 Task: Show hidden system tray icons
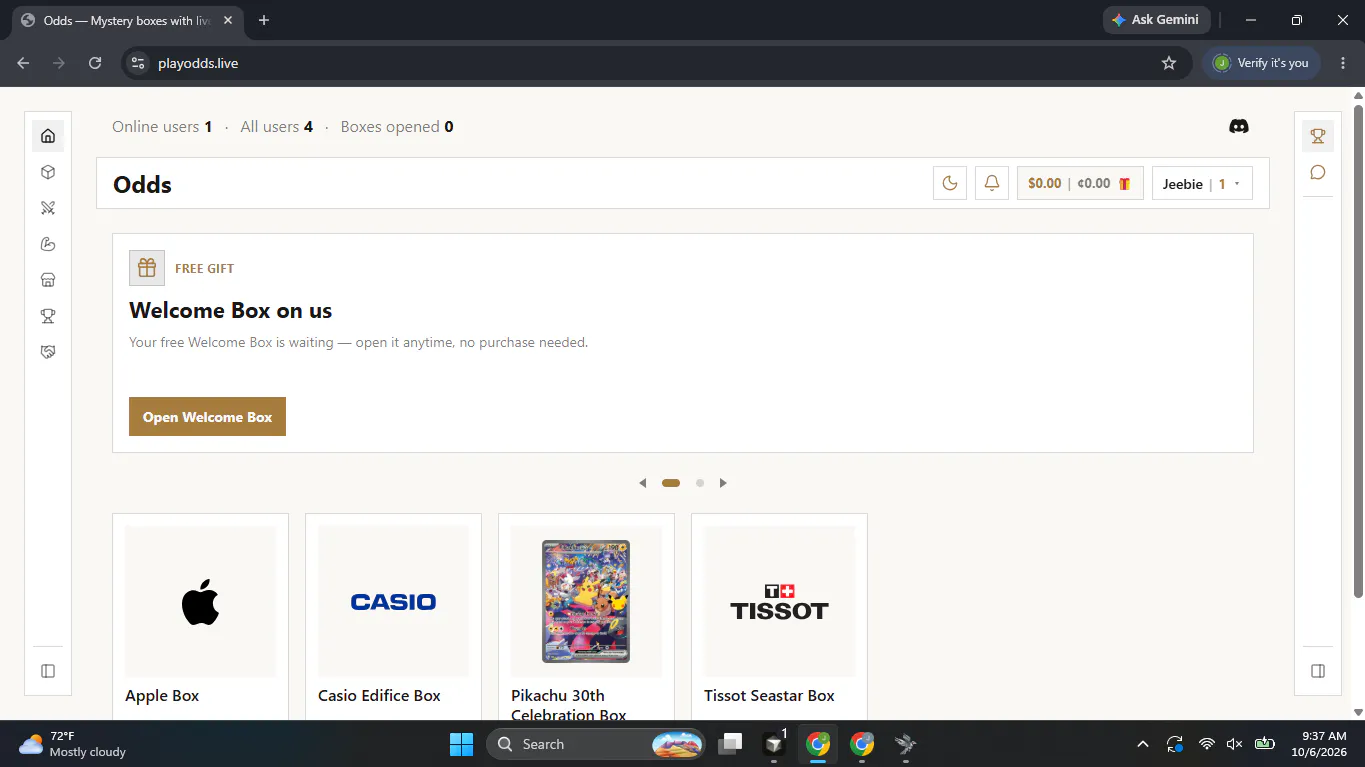click(1143, 744)
